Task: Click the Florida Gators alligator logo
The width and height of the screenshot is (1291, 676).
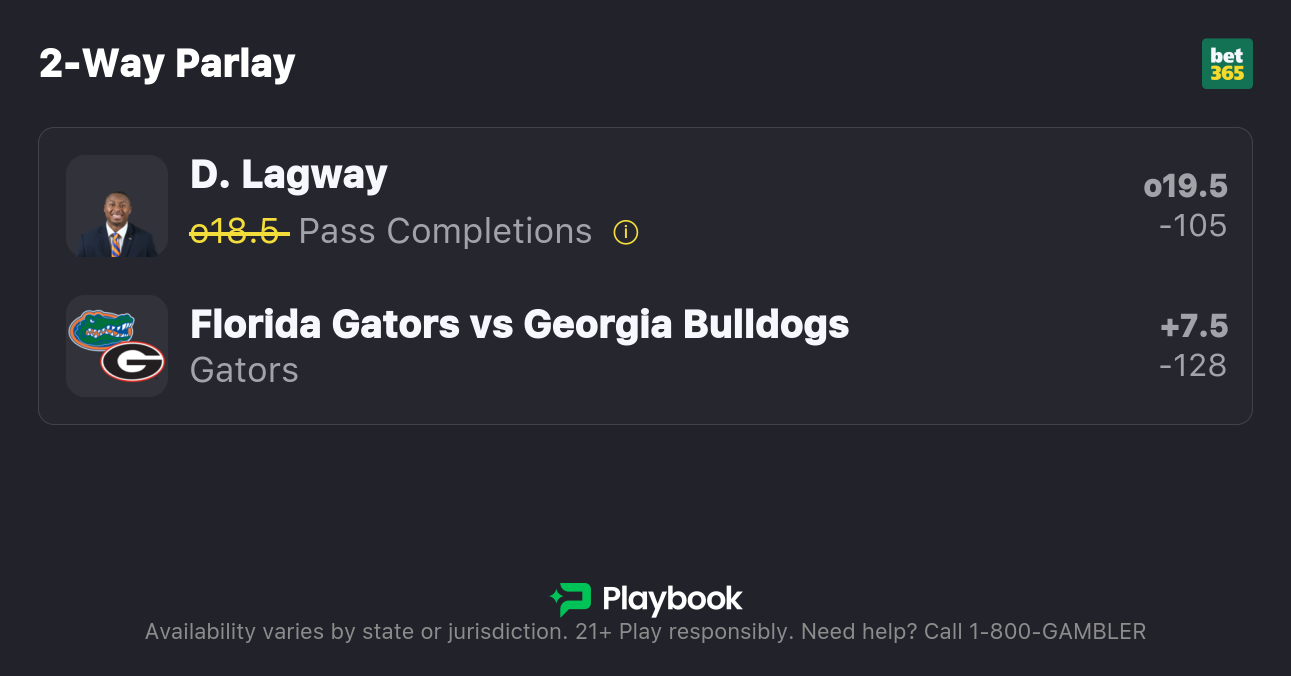Action: [101, 328]
